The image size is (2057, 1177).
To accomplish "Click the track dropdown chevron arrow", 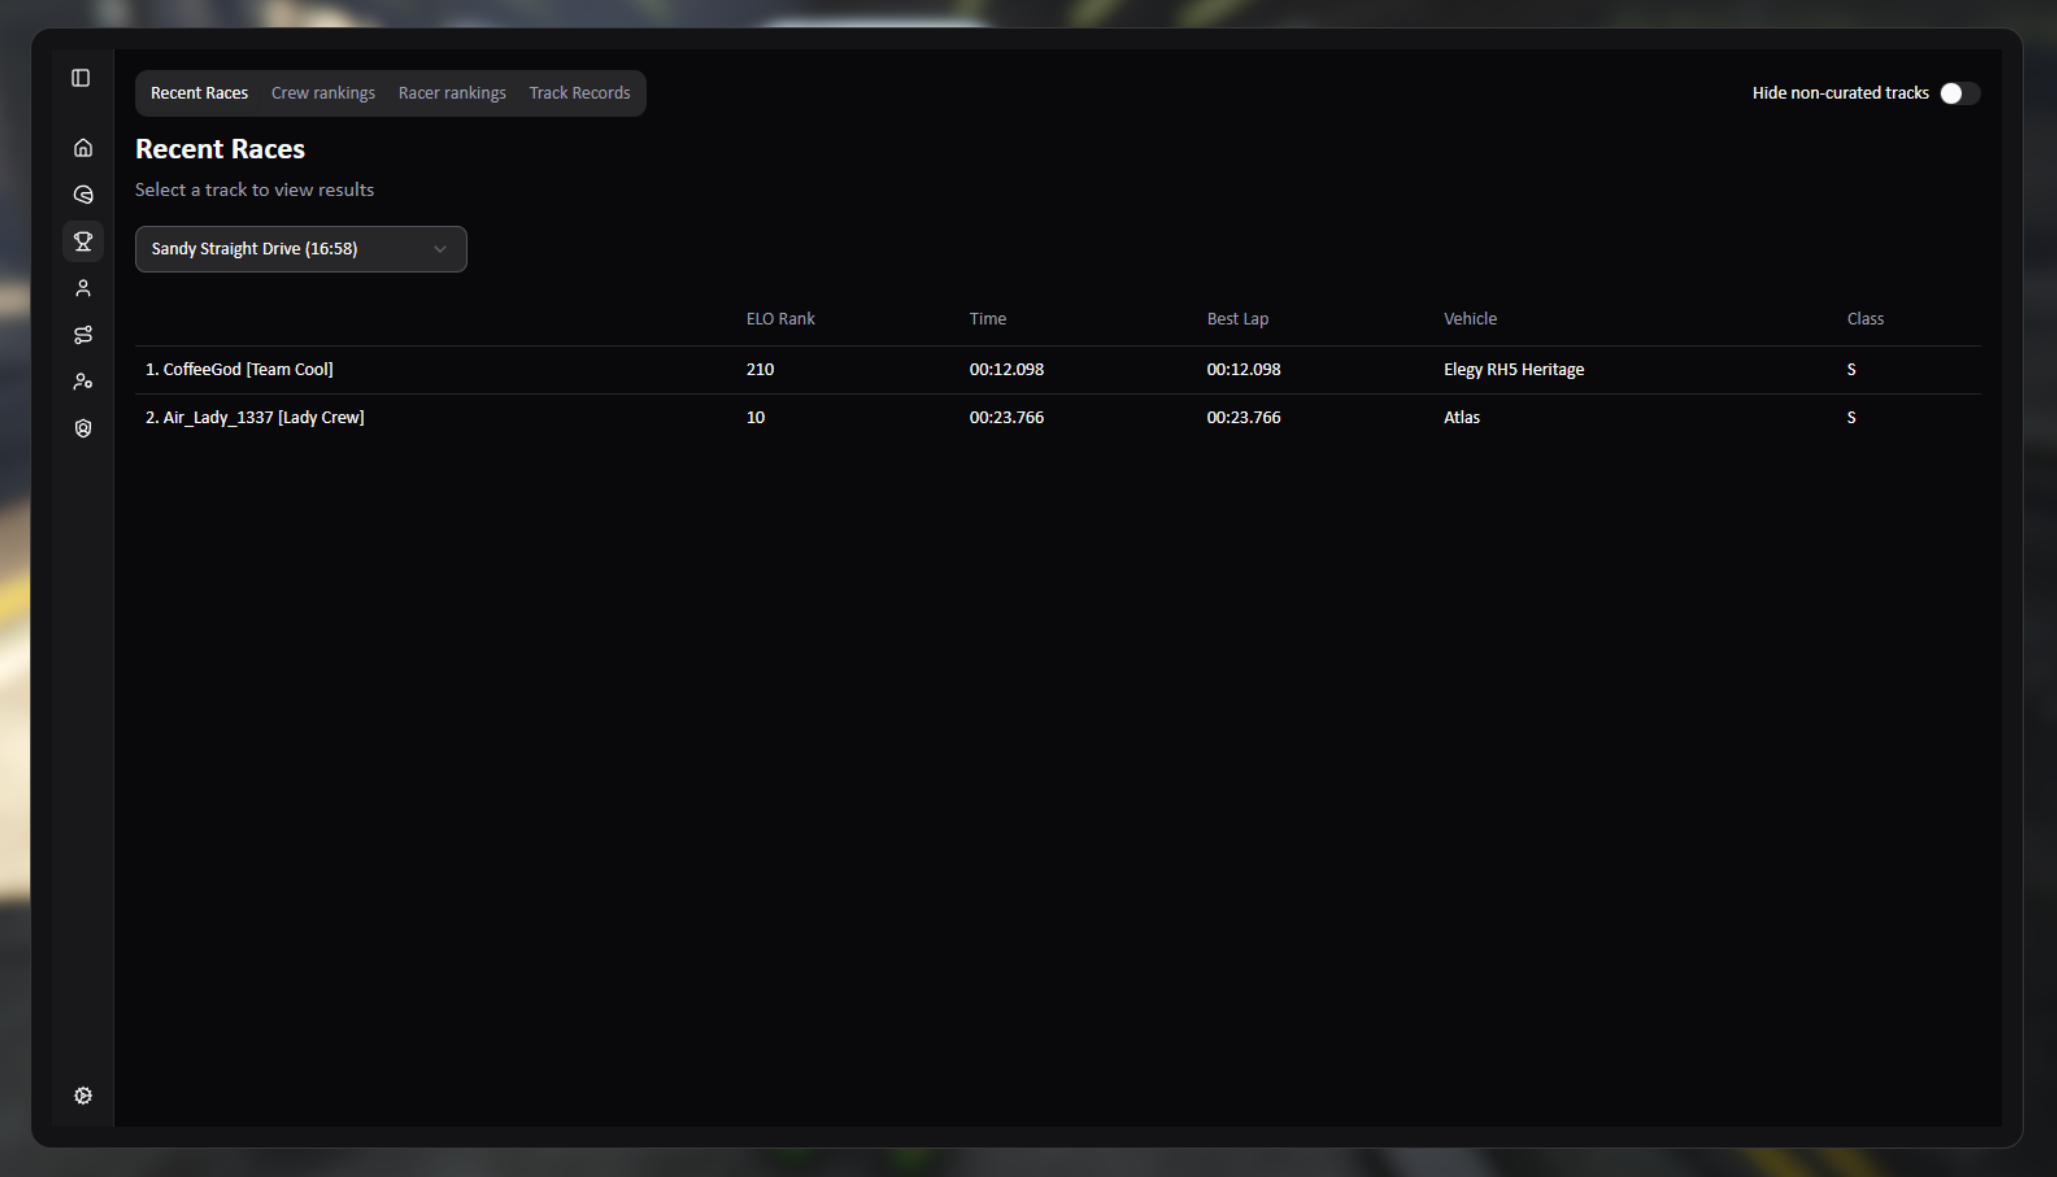I will [x=440, y=249].
